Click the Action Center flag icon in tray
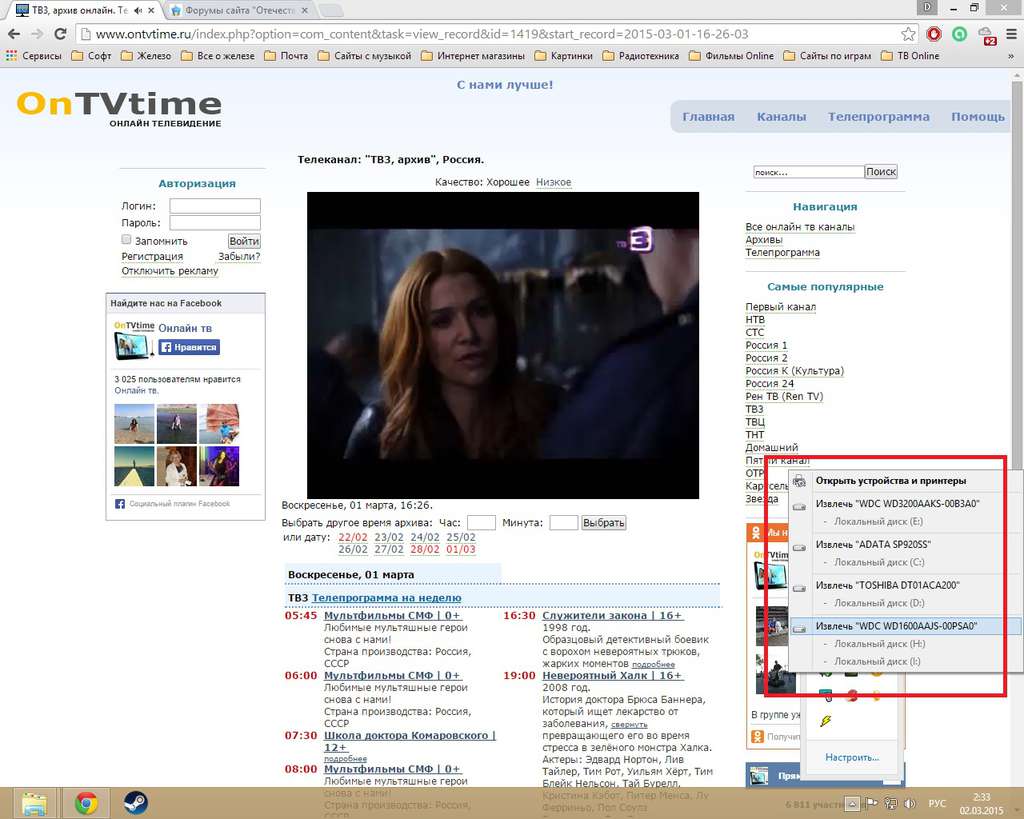This screenshot has height=819, width=1024. [872, 803]
